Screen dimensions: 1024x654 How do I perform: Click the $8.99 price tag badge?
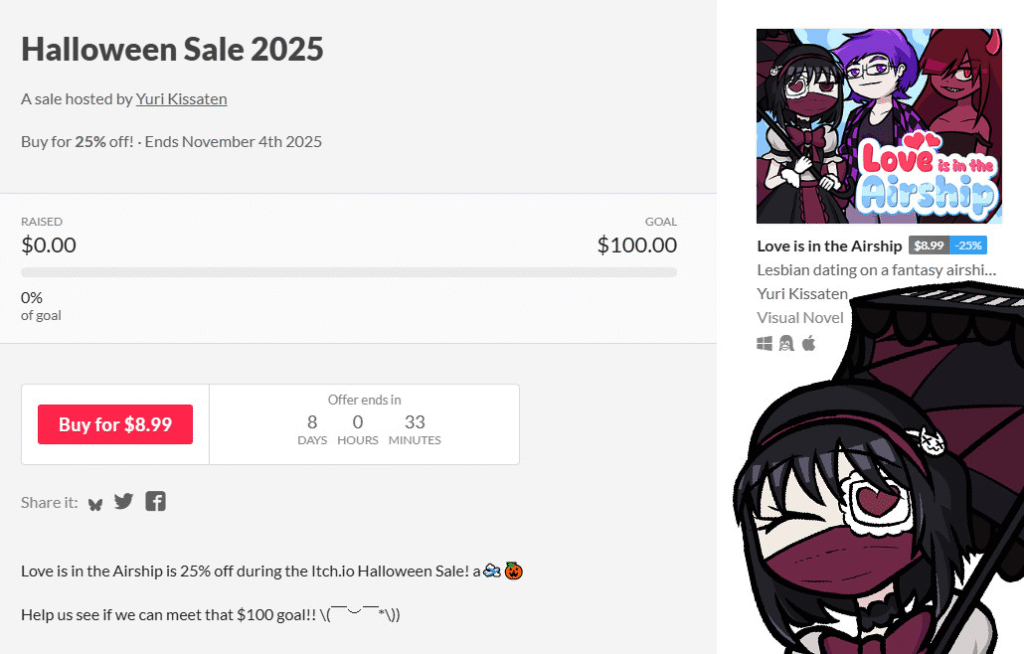[928, 246]
